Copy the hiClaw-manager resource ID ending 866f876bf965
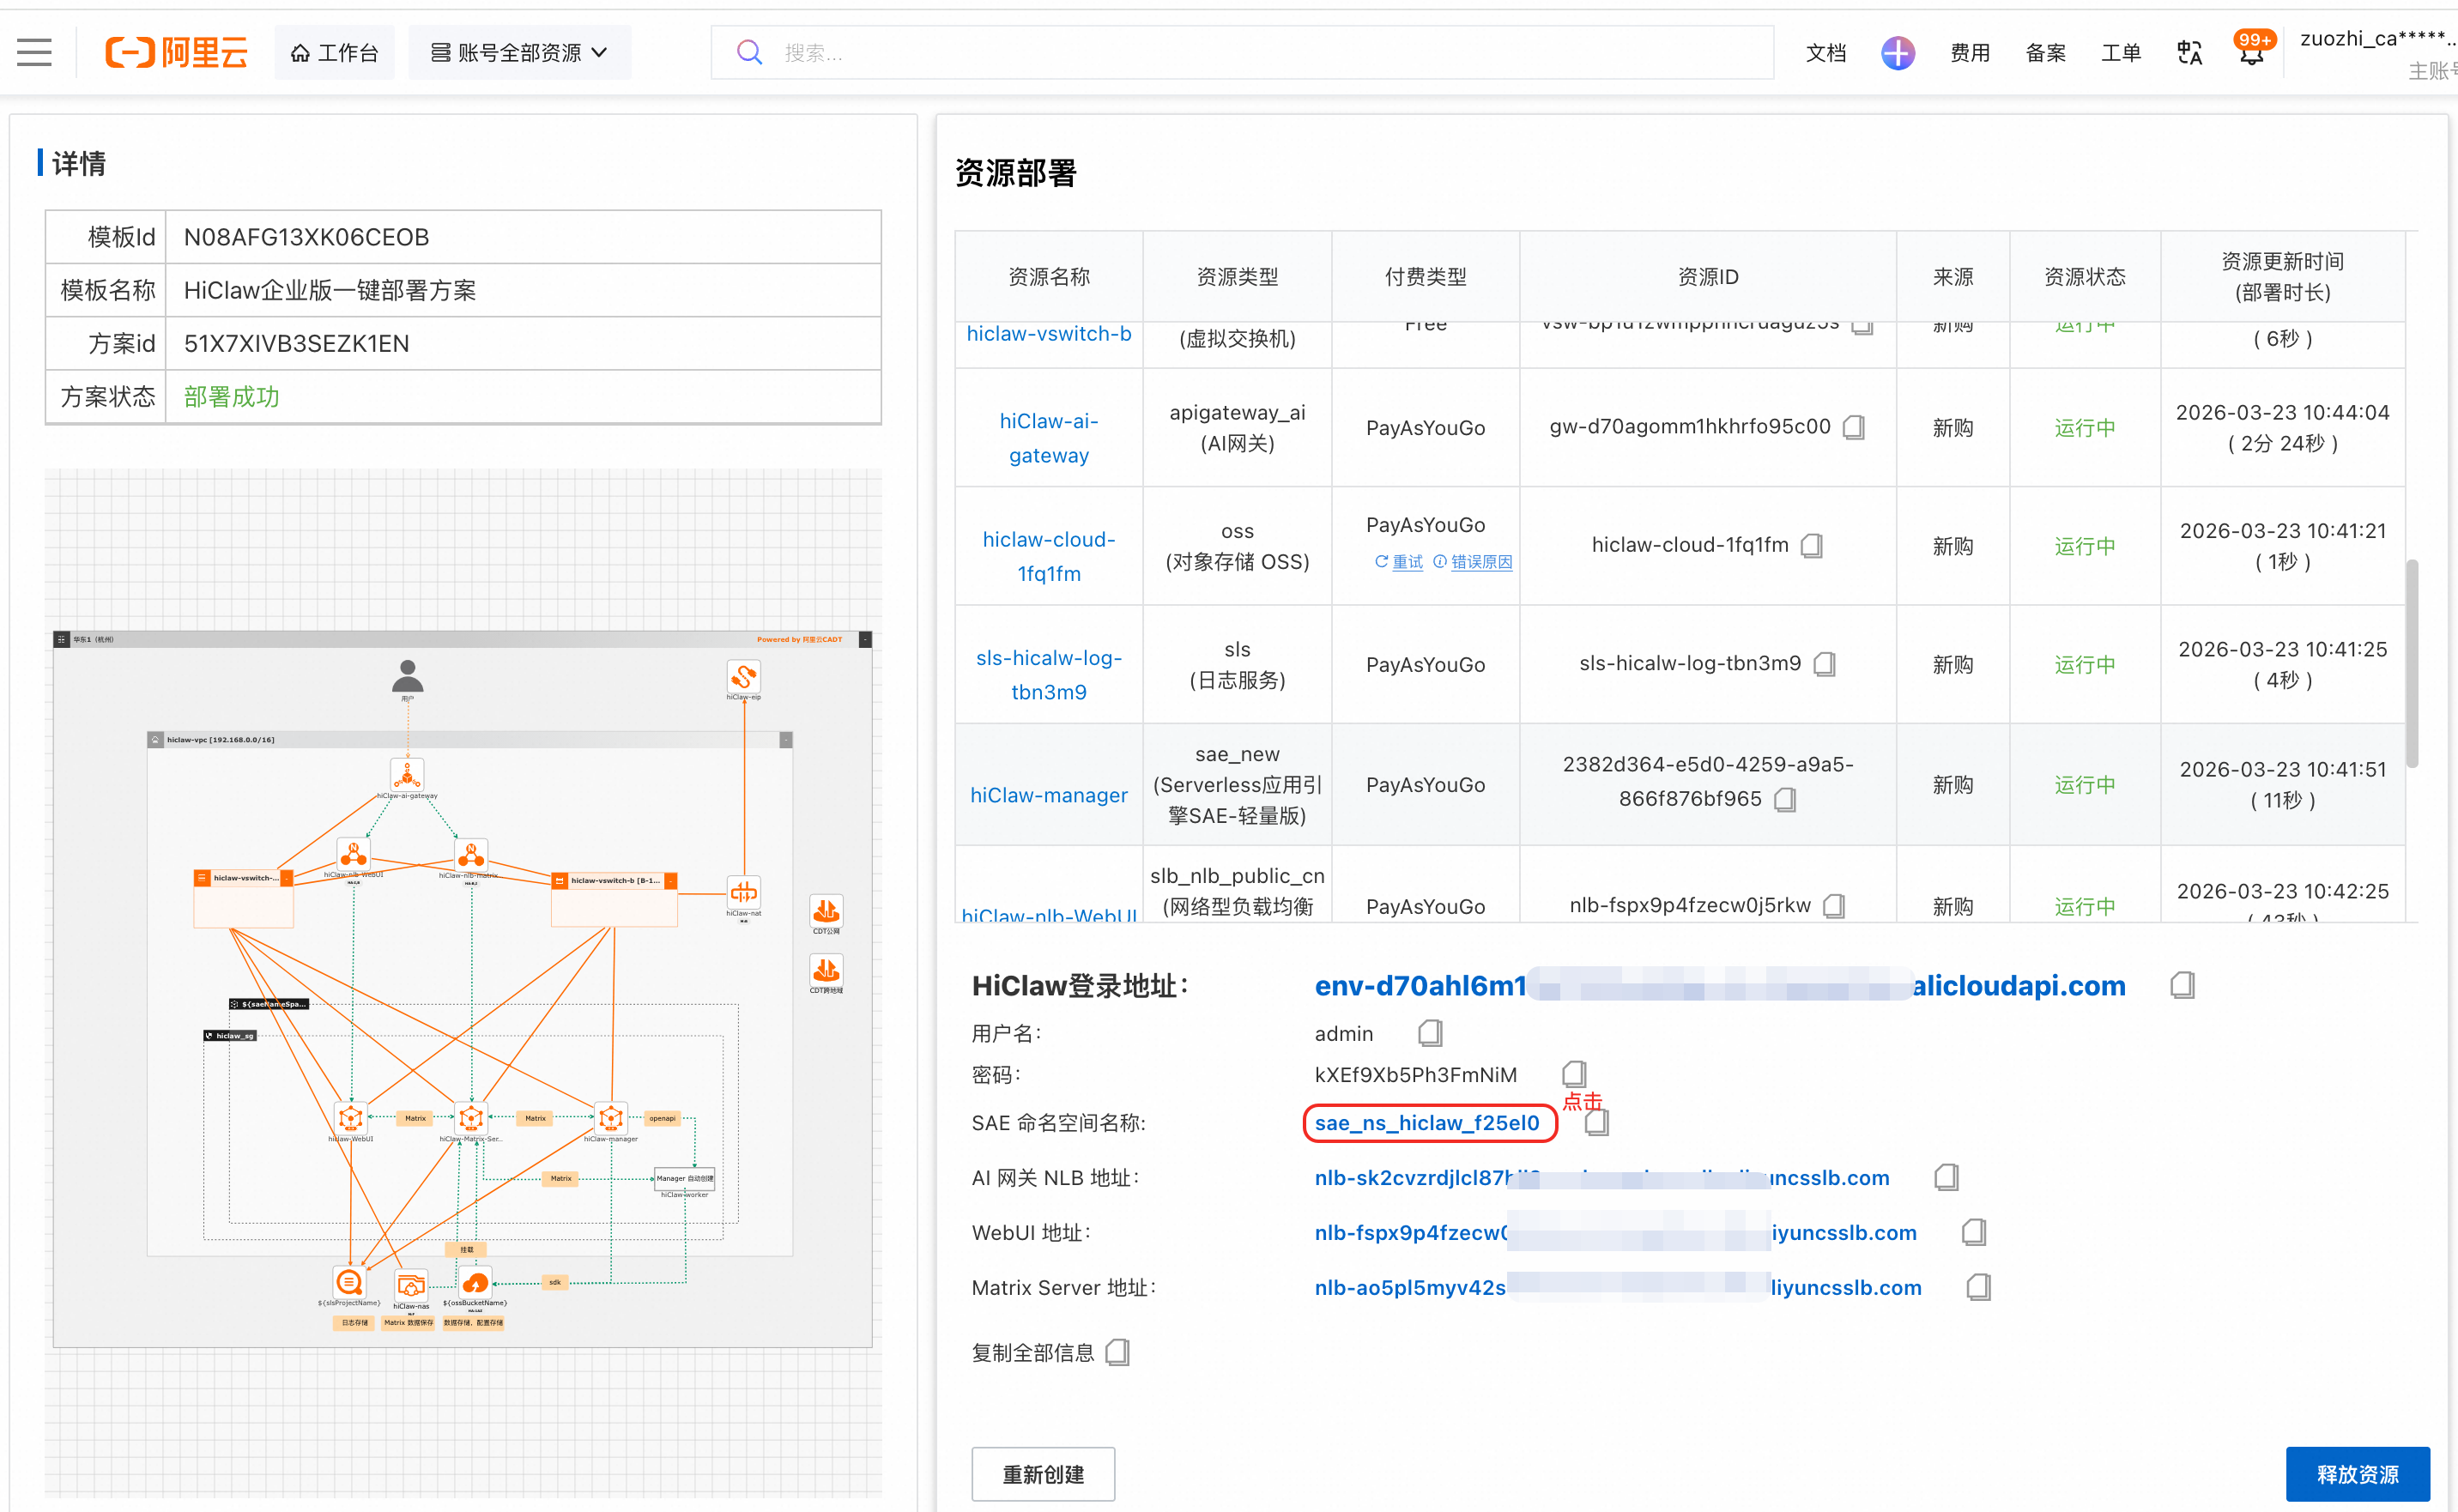This screenshot has width=2458, height=1512. [x=1785, y=799]
